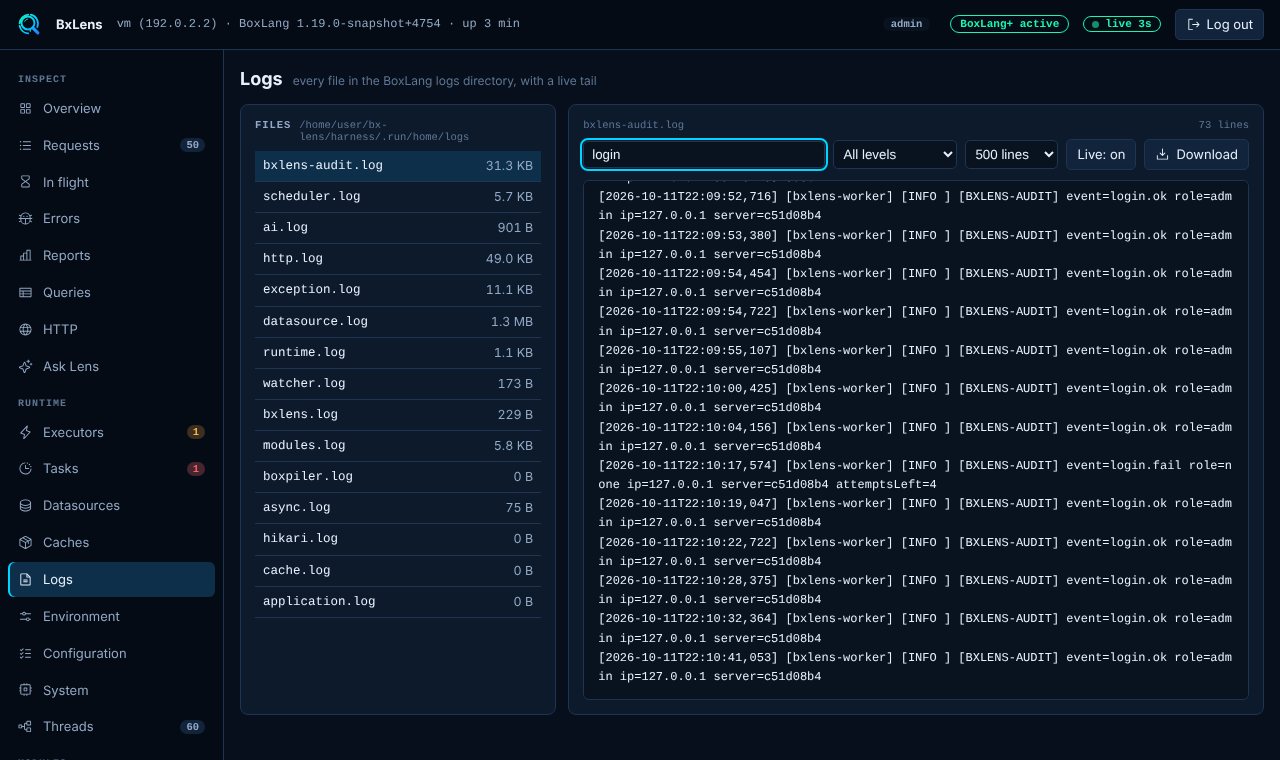Open Overview via its grid icon
The image size is (1280, 760).
click(x=25, y=108)
